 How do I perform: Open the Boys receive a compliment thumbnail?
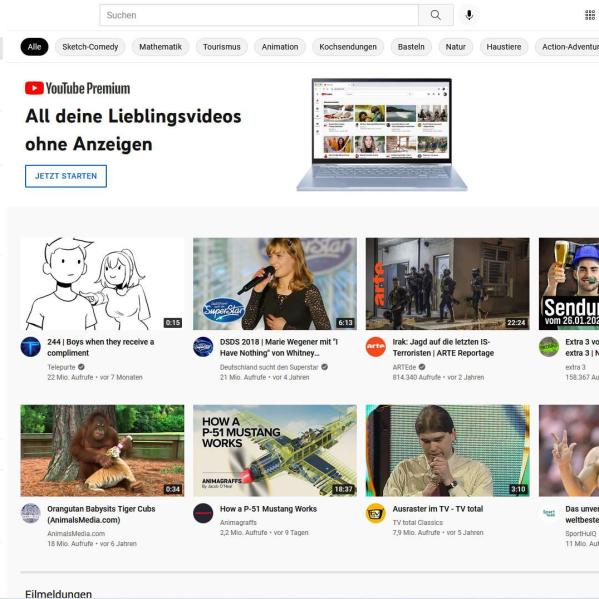click(102, 284)
